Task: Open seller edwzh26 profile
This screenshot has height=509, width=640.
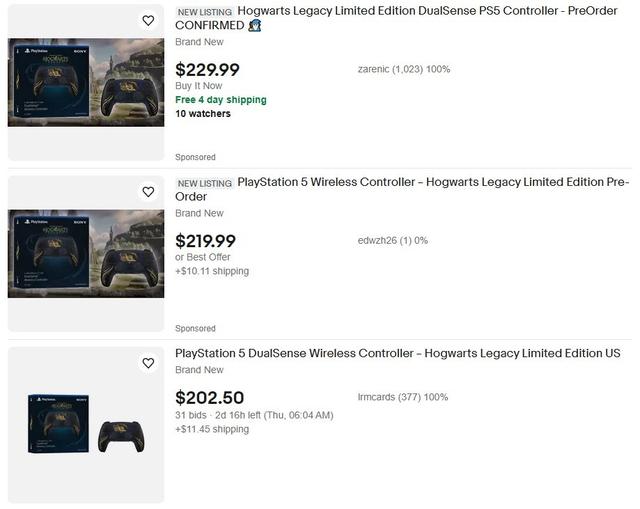Action: [379, 241]
